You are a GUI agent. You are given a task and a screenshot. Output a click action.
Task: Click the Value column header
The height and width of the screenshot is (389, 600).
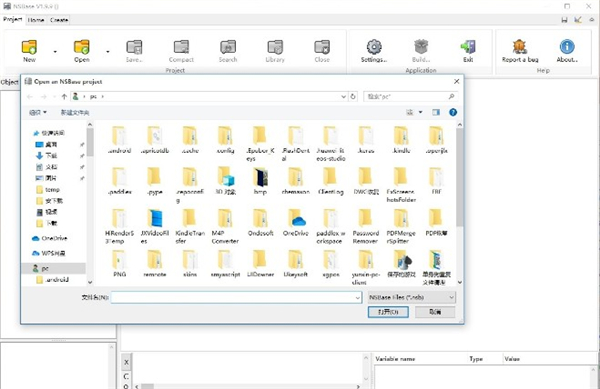512,359
